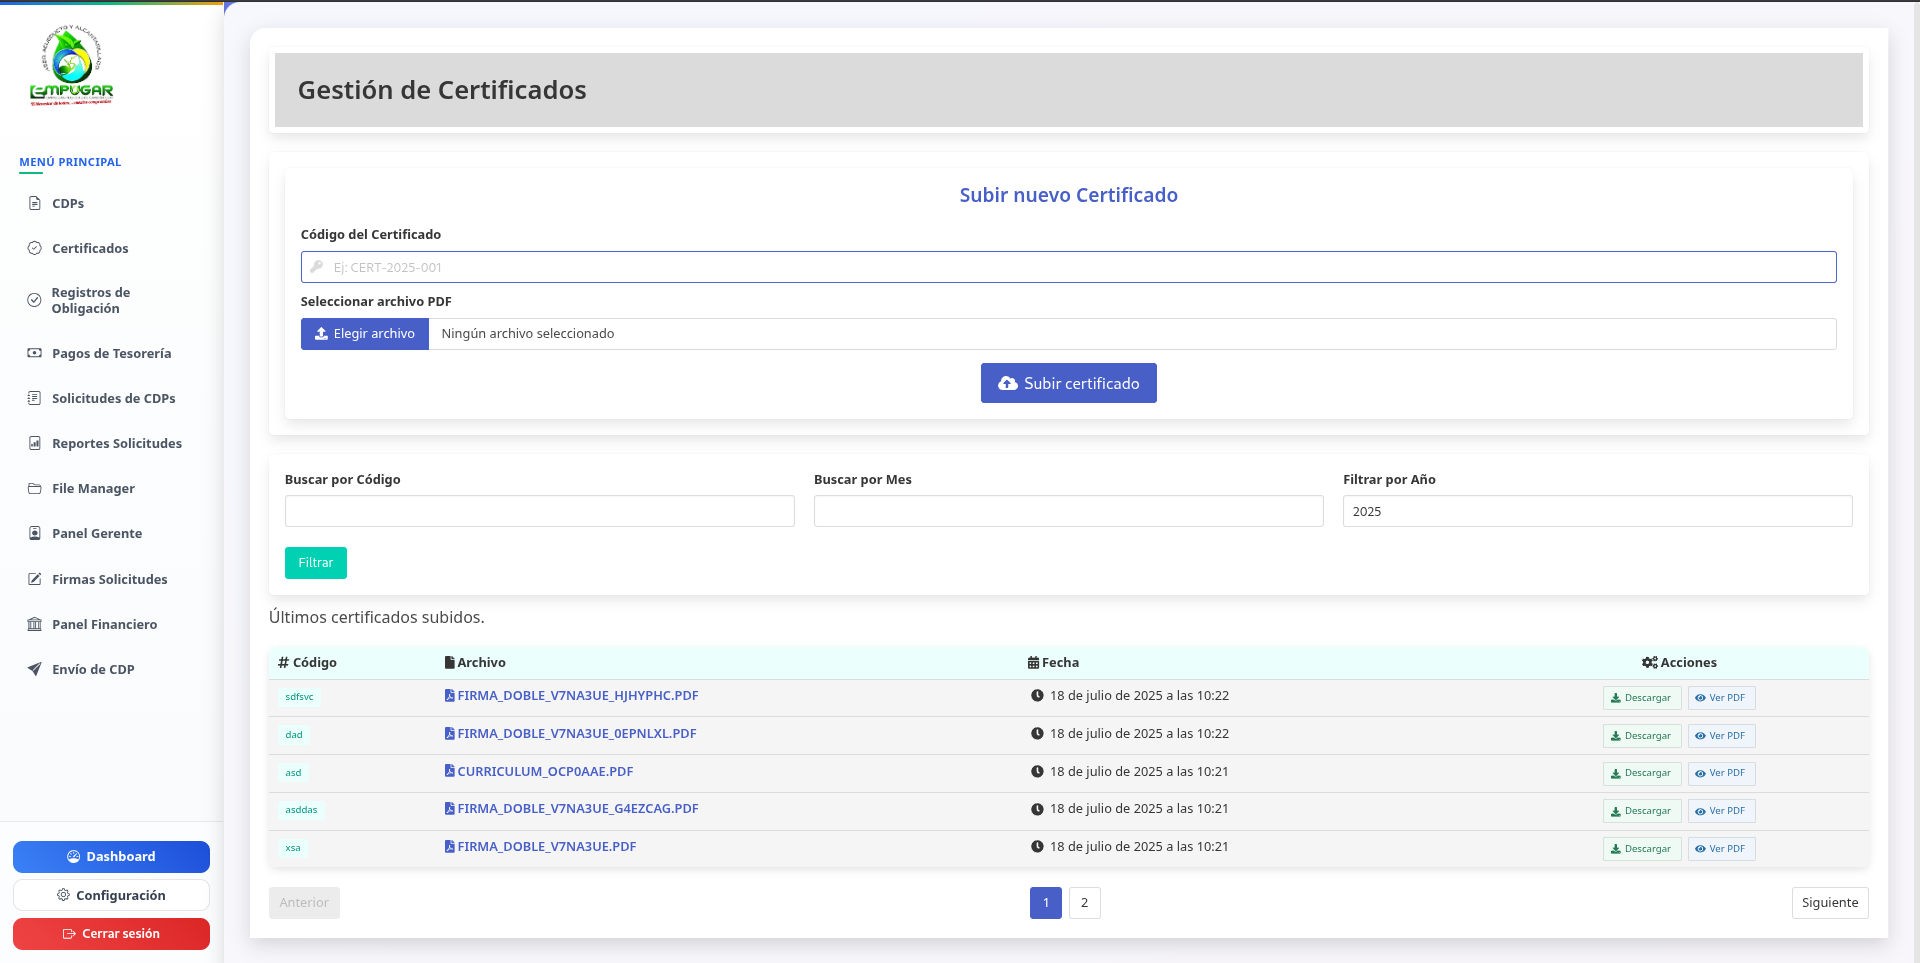Click the Firmas Solicitudes pen icon
1920x963 pixels.
(x=34, y=579)
